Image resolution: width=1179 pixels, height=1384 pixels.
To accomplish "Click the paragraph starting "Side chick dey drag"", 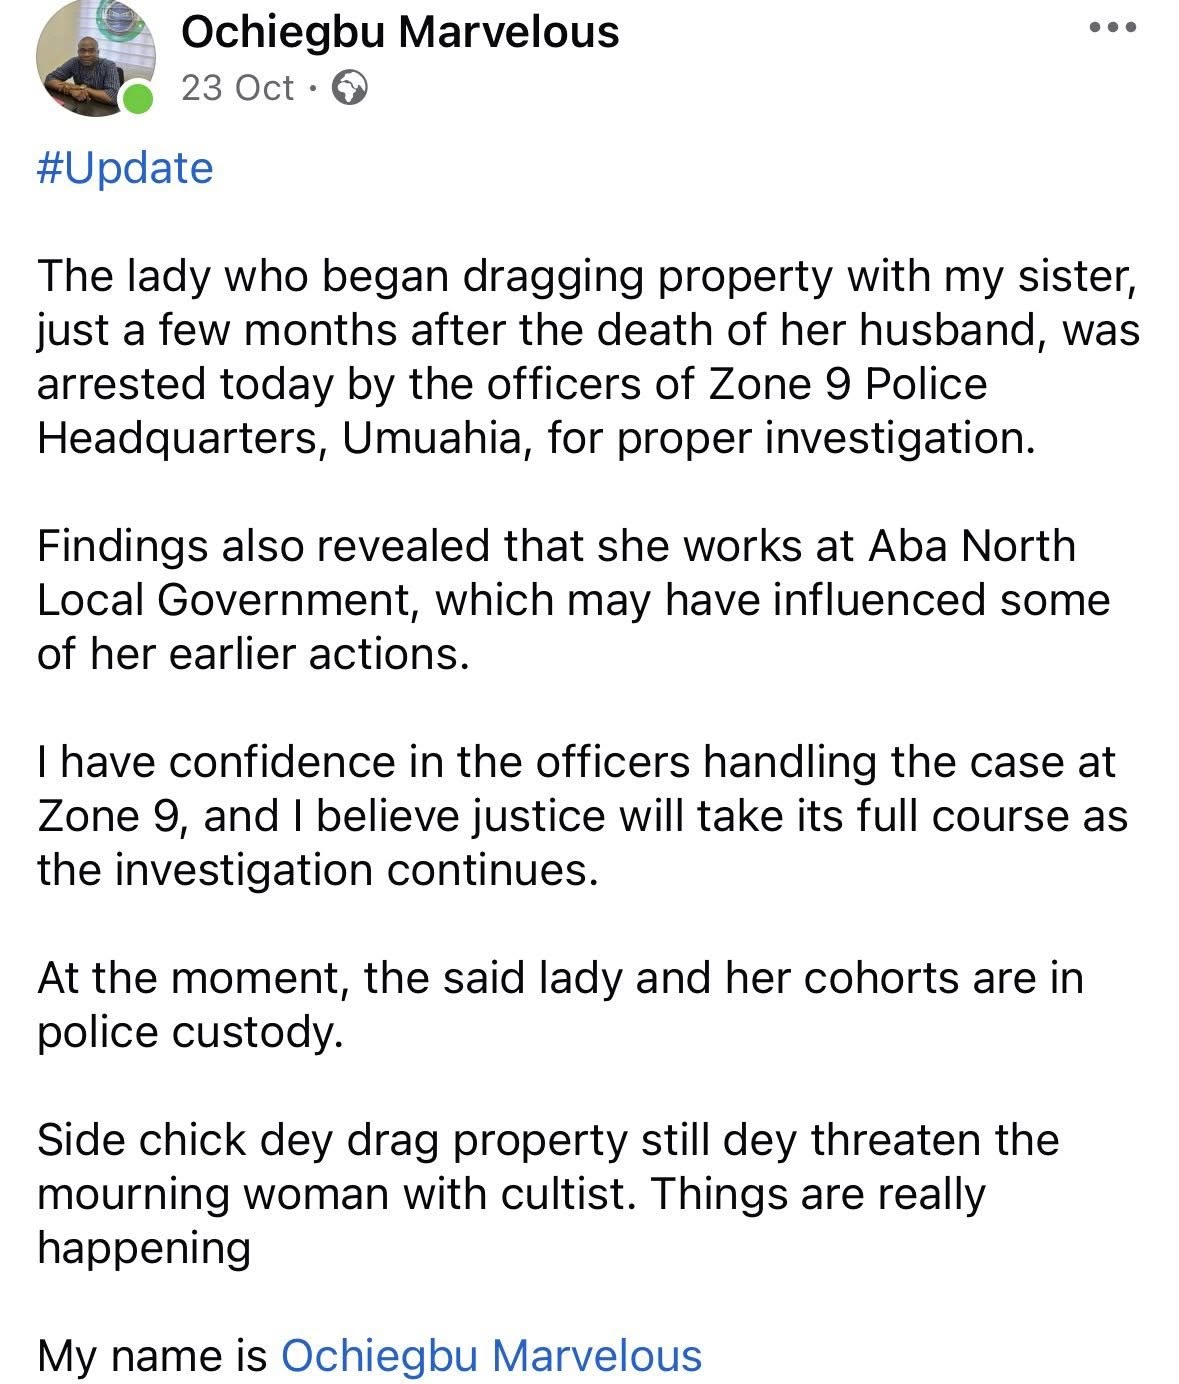I will 547,1193.
